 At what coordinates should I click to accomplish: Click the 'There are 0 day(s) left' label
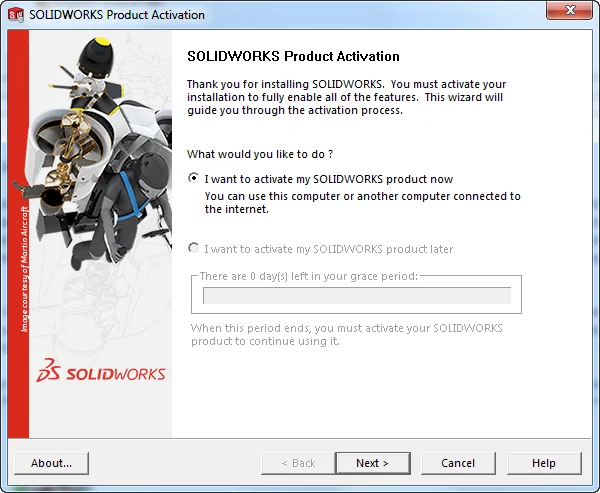308,276
